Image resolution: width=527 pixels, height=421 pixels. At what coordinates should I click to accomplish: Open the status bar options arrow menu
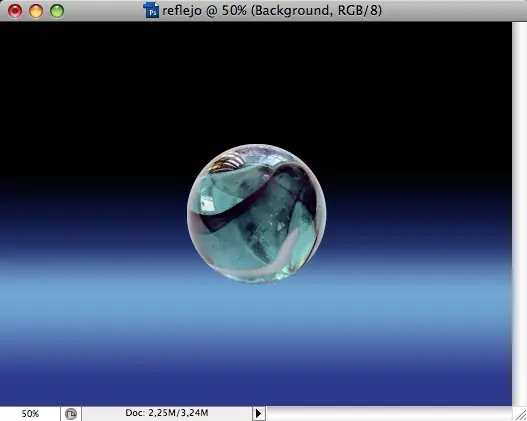(x=258, y=413)
